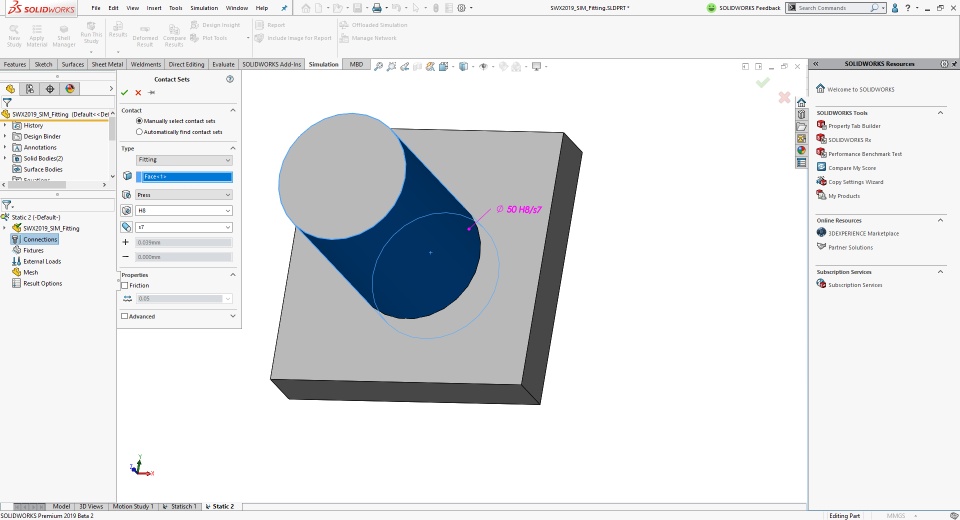Select Connections in the simulation tree

40,239
